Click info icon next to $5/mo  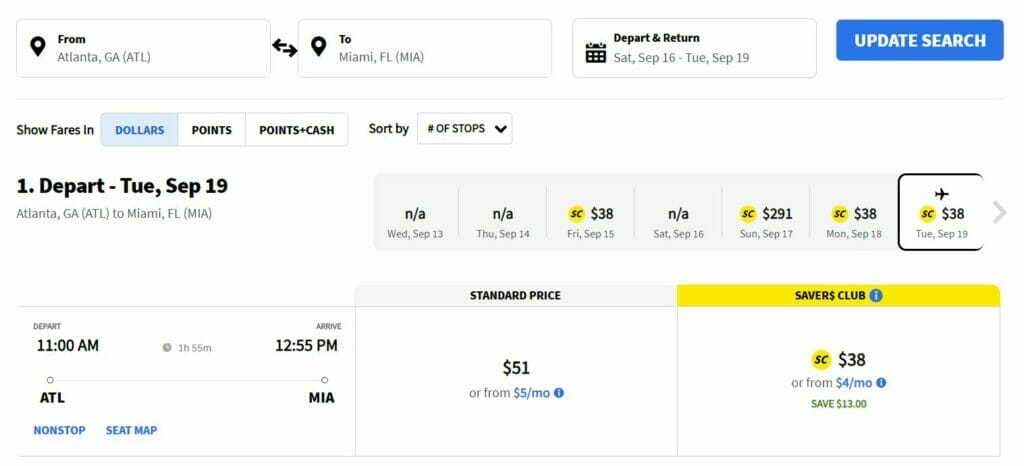pyautogui.click(x=559, y=394)
